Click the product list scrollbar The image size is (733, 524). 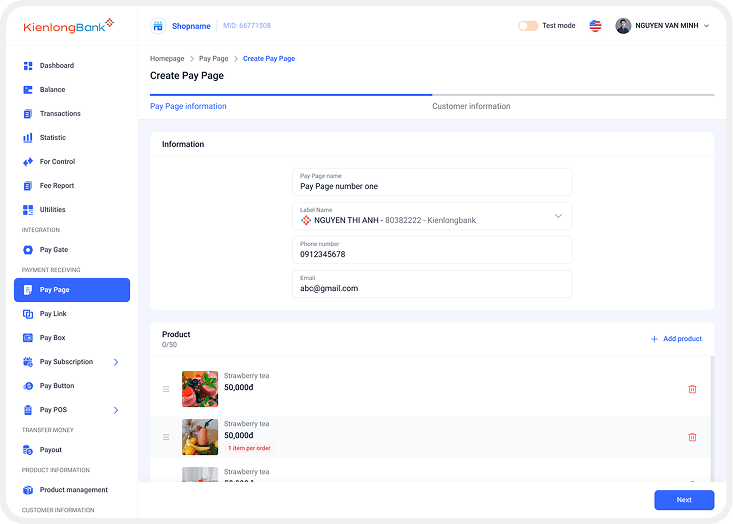(x=712, y=418)
